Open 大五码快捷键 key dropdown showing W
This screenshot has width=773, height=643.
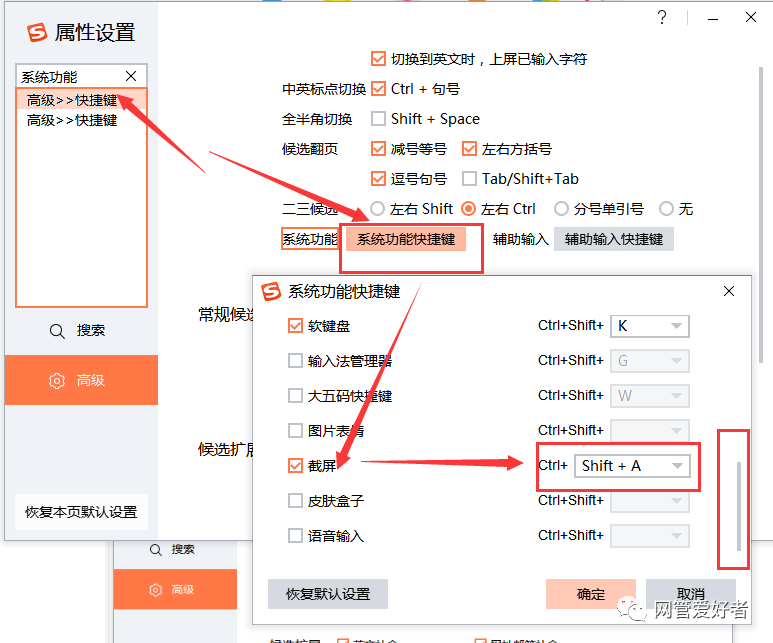[650, 395]
